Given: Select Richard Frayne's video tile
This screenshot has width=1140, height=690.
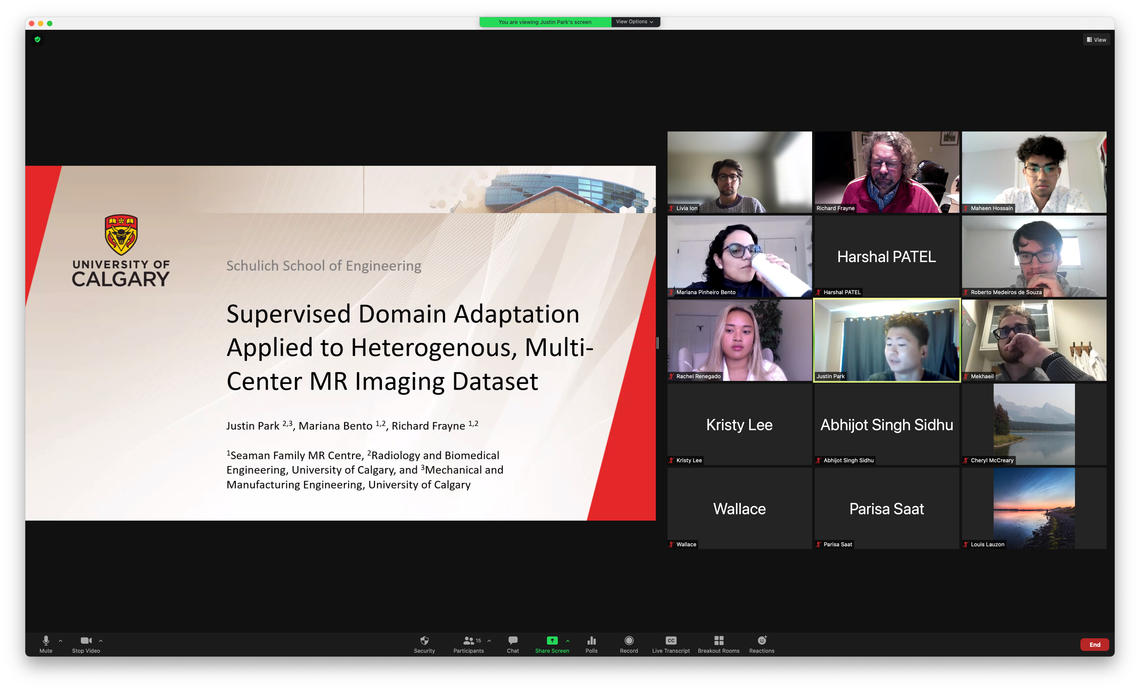Looking at the screenshot, I should [886, 172].
